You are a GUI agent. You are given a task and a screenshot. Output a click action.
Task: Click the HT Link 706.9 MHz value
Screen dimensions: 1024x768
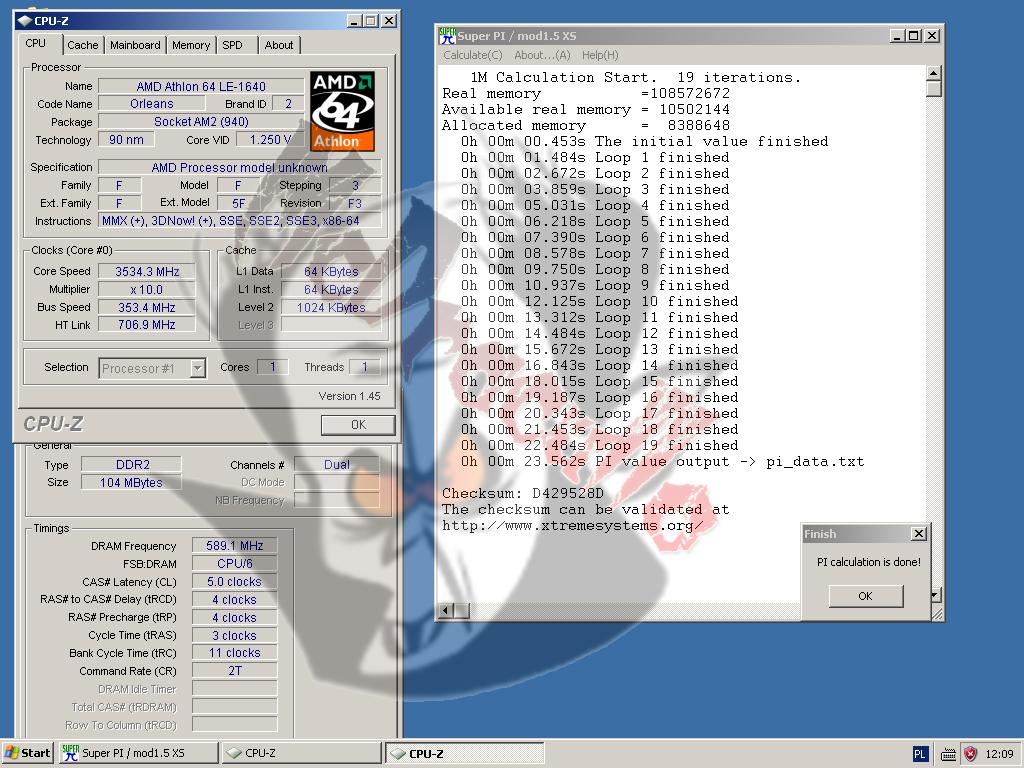pyautogui.click(x=147, y=325)
